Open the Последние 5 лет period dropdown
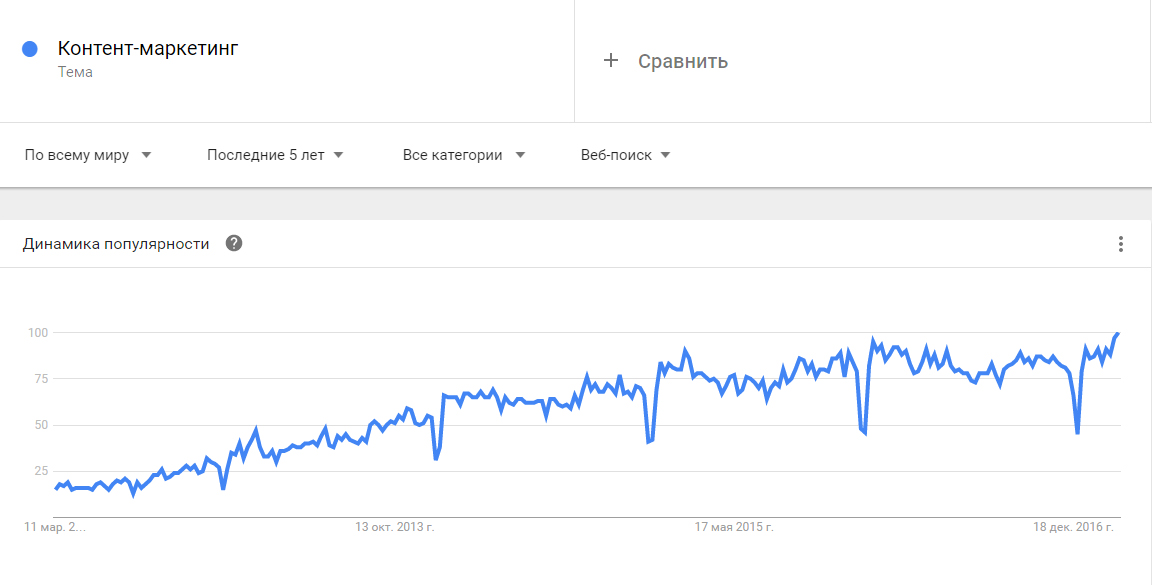Viewport: 1152px width, 585px height. point(276,155)
